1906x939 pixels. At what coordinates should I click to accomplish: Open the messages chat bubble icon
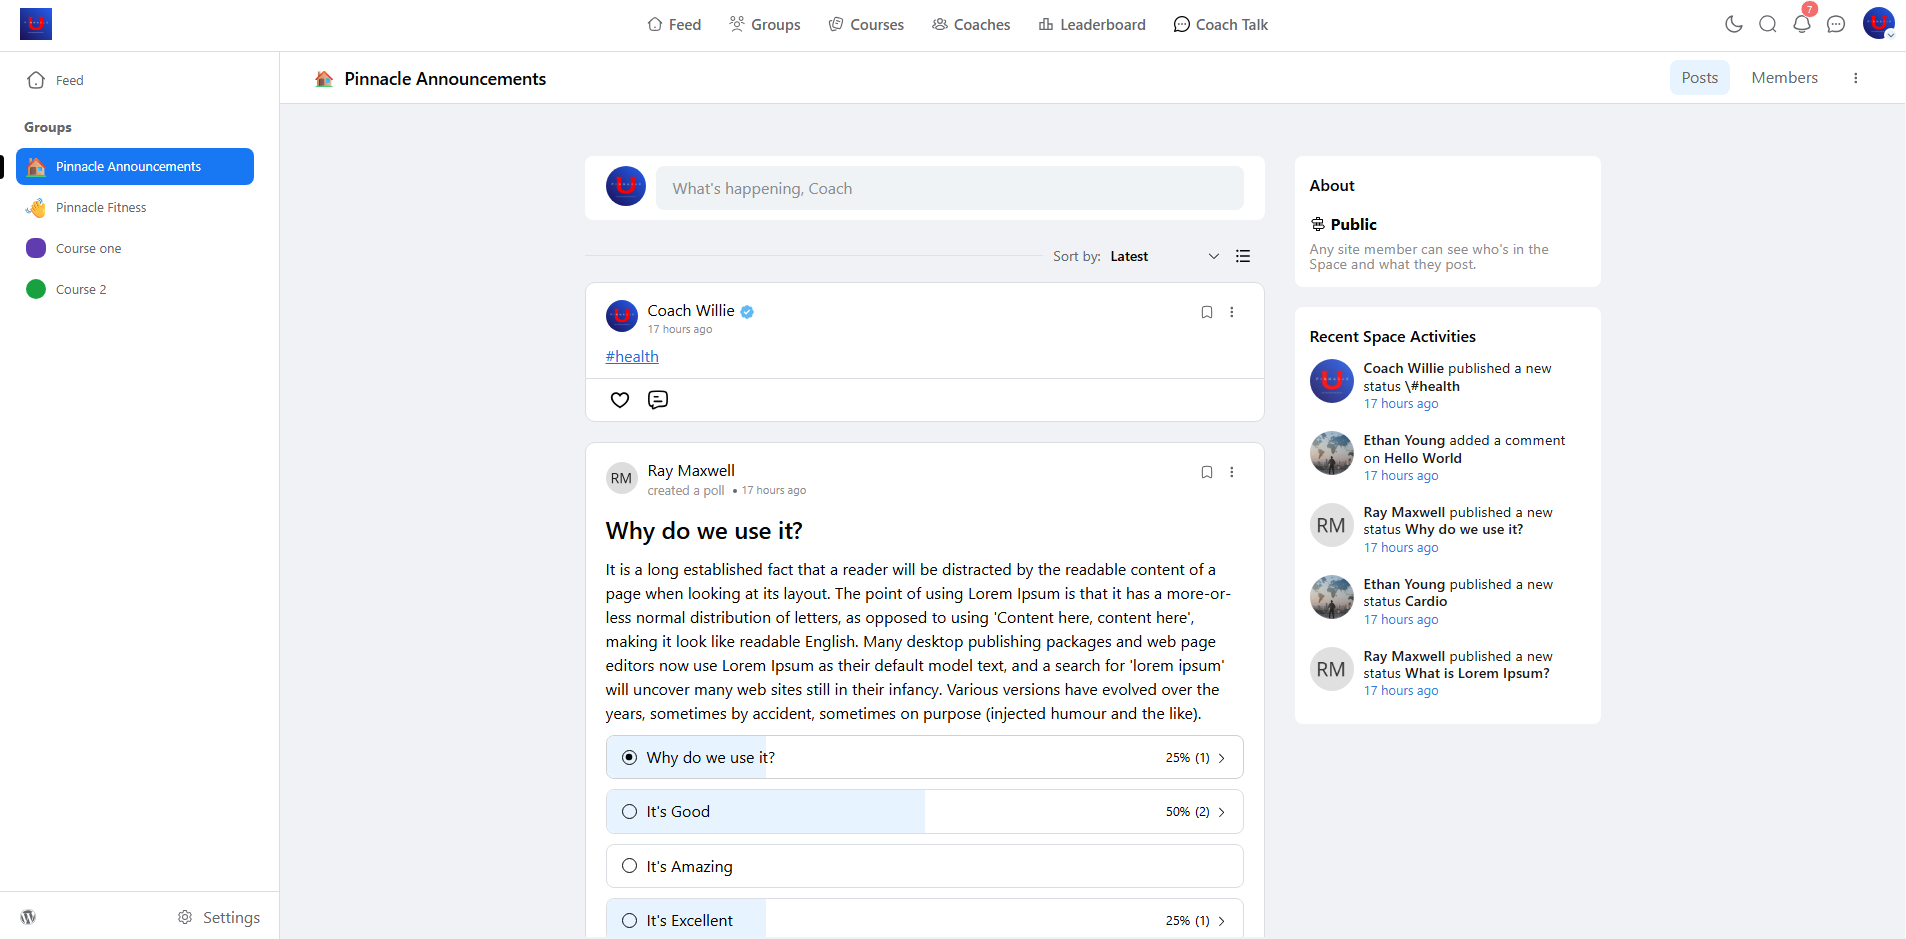pyautogui.click(x=1835, y=24)
